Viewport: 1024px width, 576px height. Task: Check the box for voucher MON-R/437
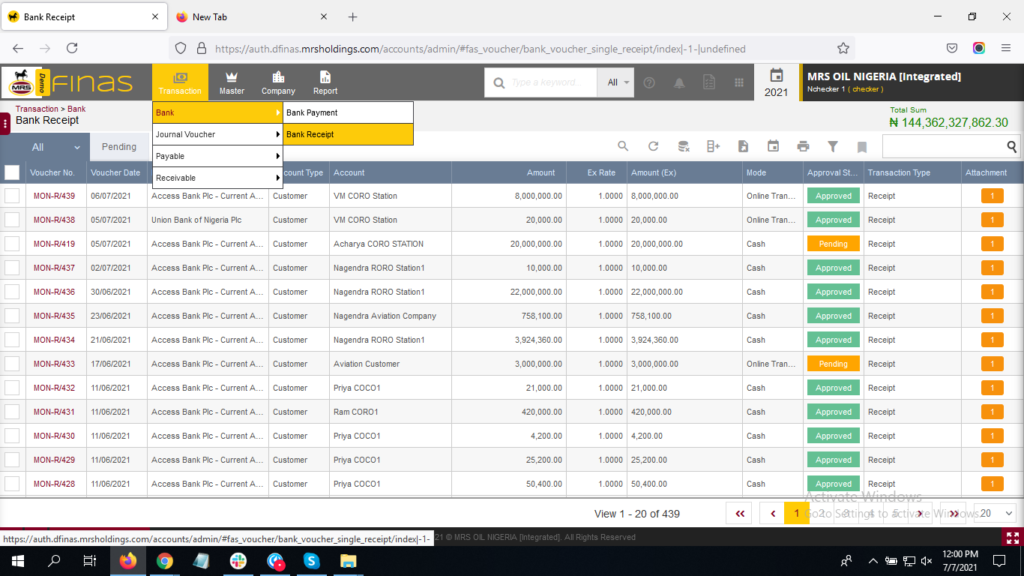pos(12,268)
